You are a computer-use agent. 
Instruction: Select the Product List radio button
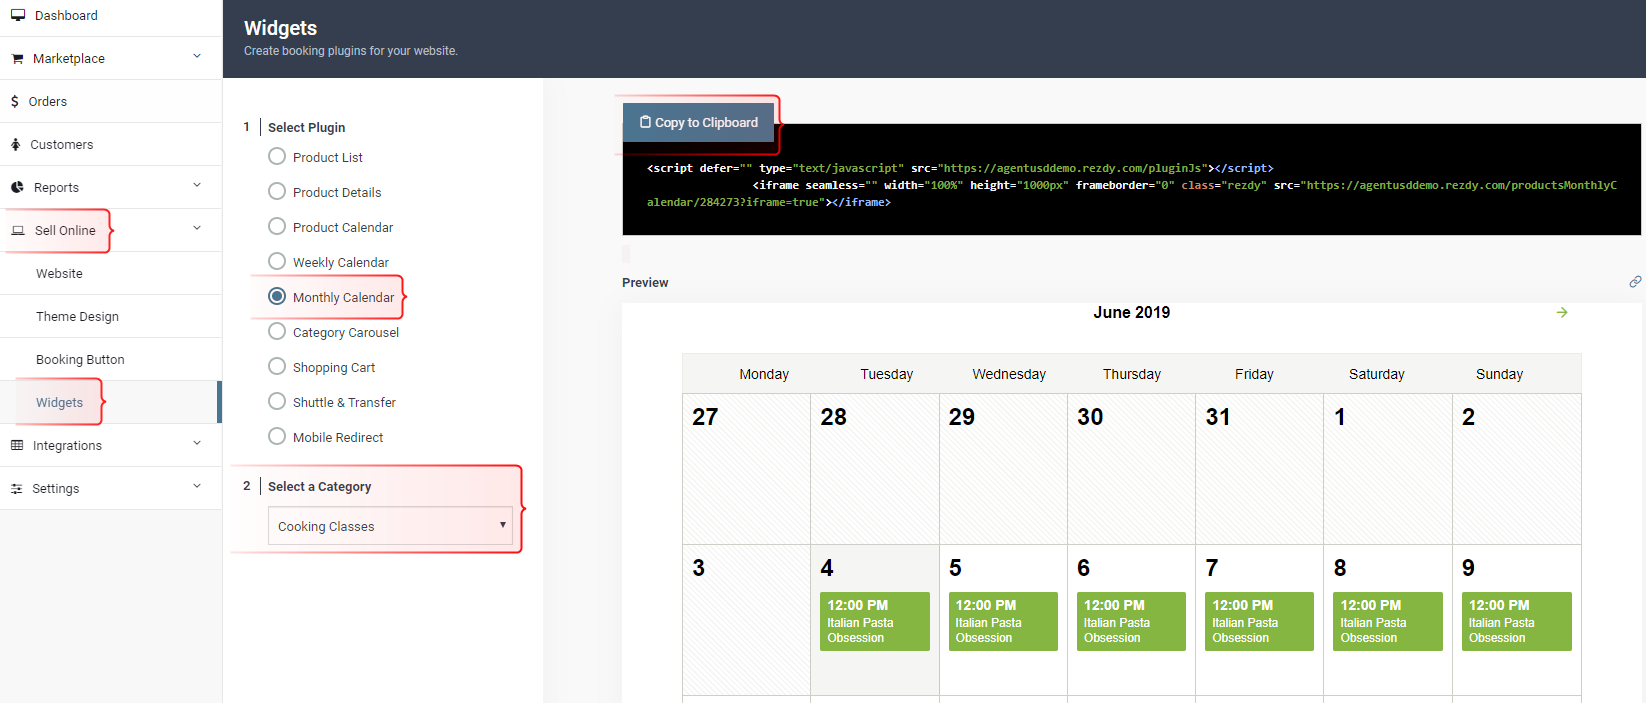277,156
